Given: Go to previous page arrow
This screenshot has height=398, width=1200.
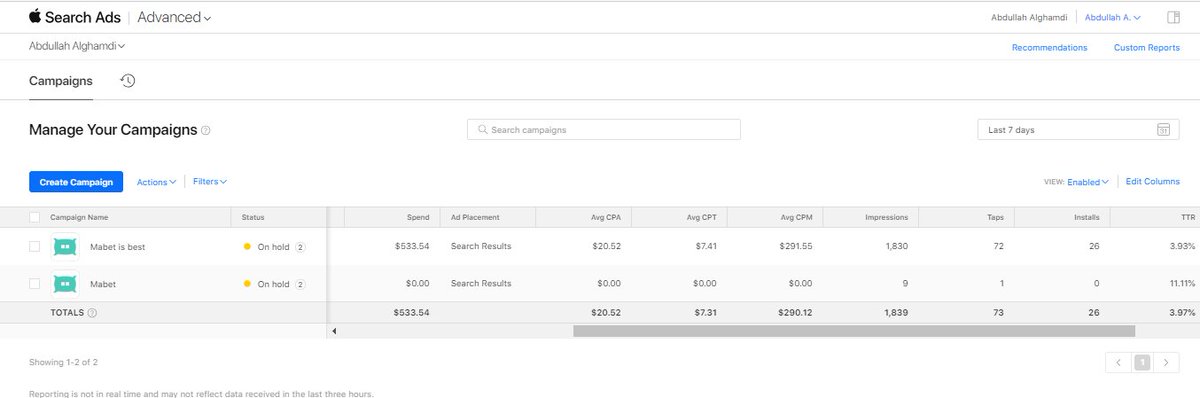Looking at the screenshot, I should [x=1119, y=363].
